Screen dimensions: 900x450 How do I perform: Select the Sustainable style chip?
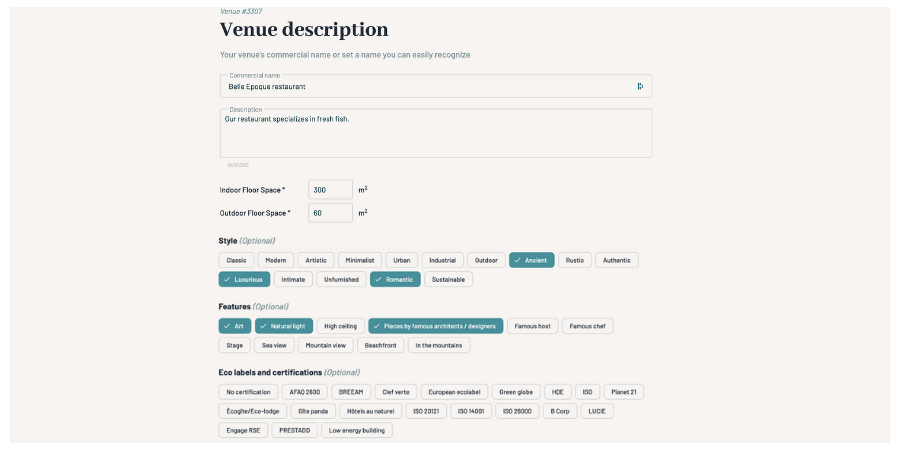click(448, 280)
